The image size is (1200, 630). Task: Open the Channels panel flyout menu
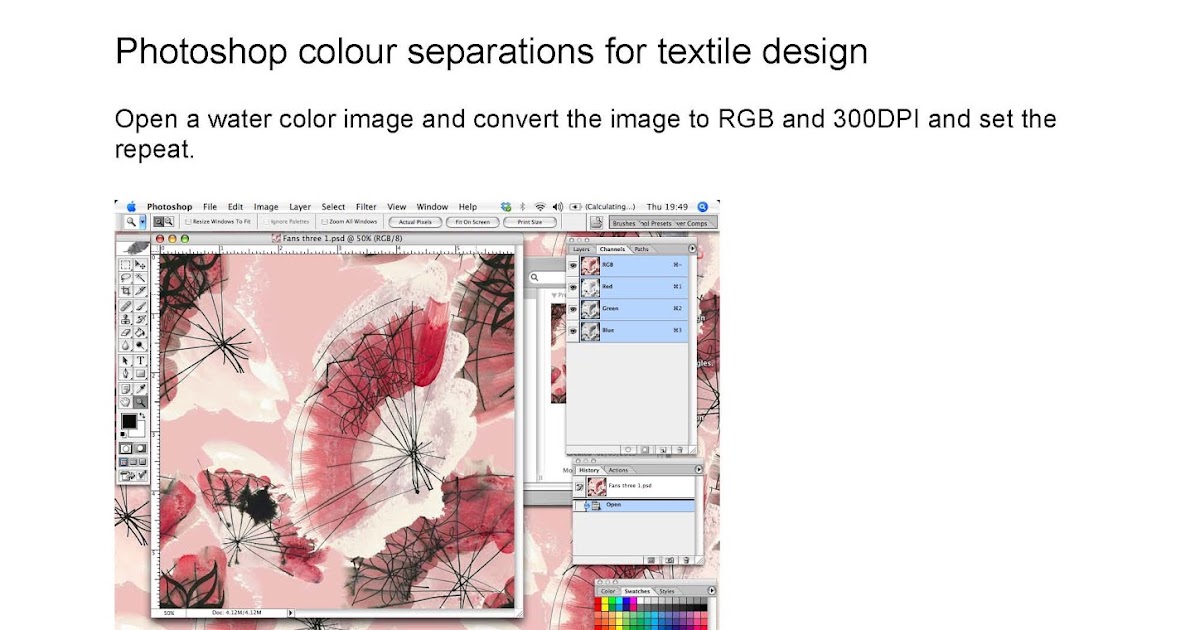tap(691, 250)
